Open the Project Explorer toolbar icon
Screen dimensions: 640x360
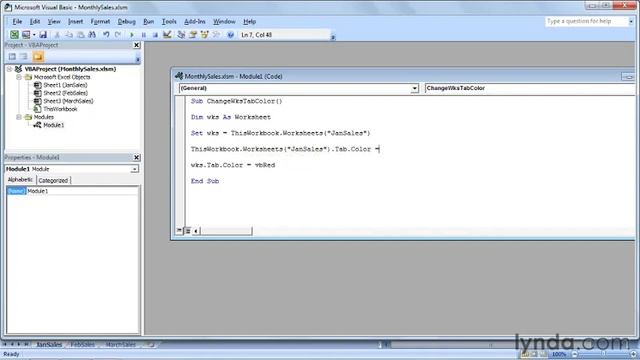pyautogui.click(x=181, y=35)
